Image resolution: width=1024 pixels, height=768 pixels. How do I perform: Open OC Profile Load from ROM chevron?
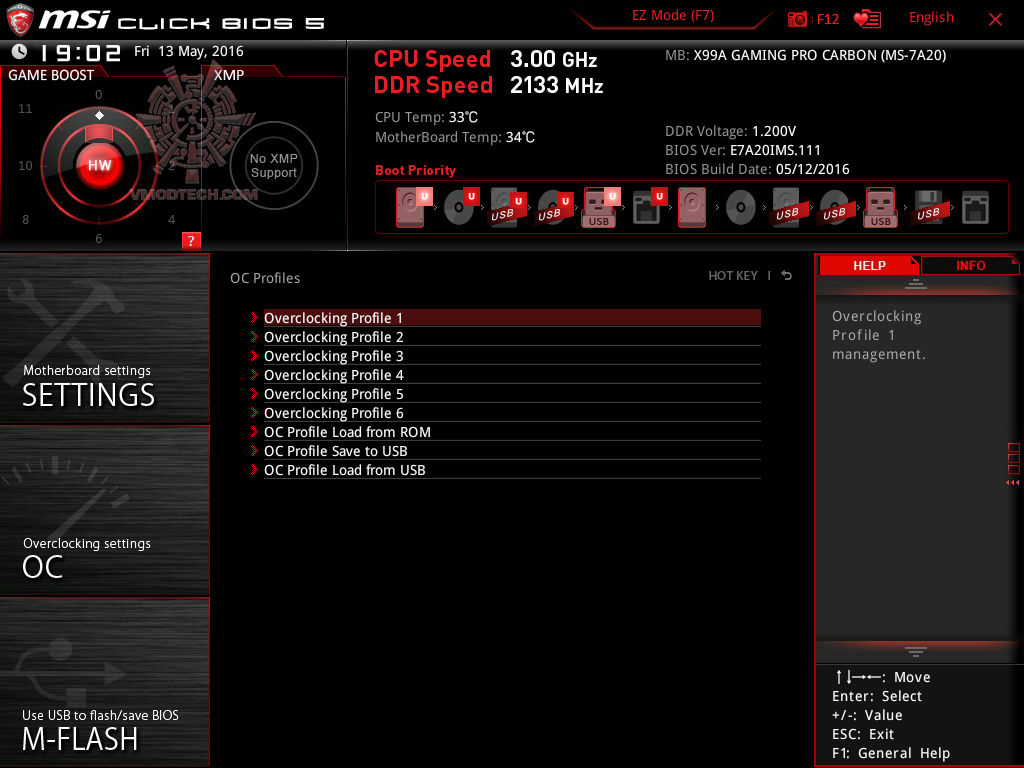[255, 432]
